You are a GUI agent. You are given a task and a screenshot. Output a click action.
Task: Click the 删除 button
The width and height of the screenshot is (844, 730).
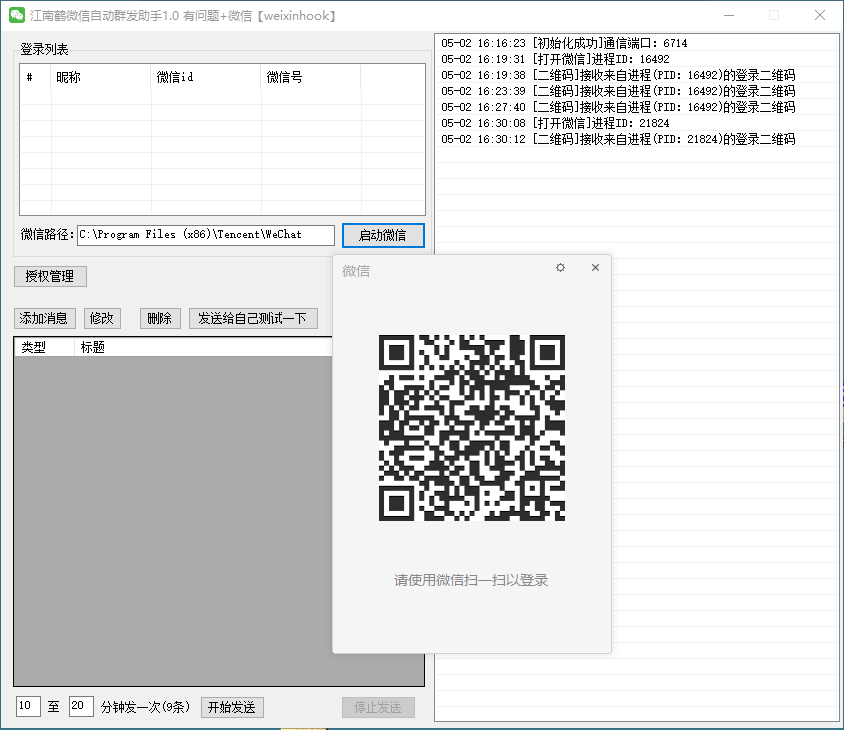pos(160,318)
